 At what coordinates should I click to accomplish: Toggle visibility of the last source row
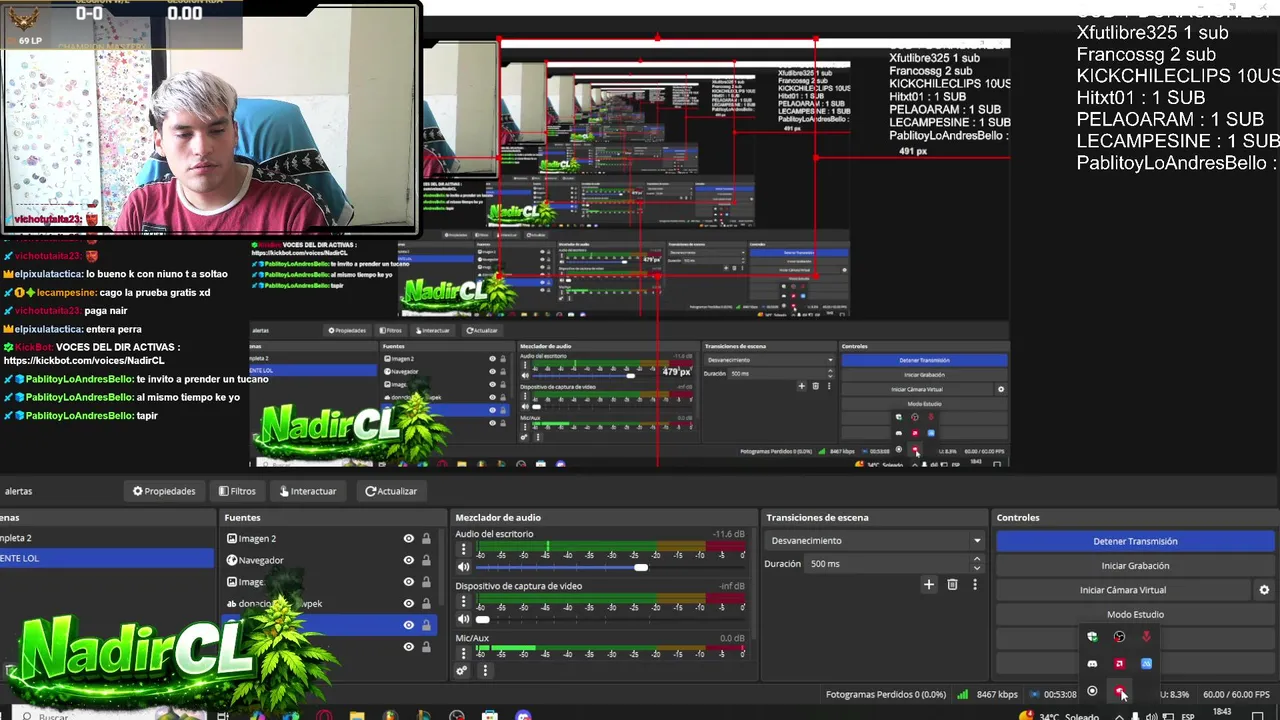(x=408, y=647)
